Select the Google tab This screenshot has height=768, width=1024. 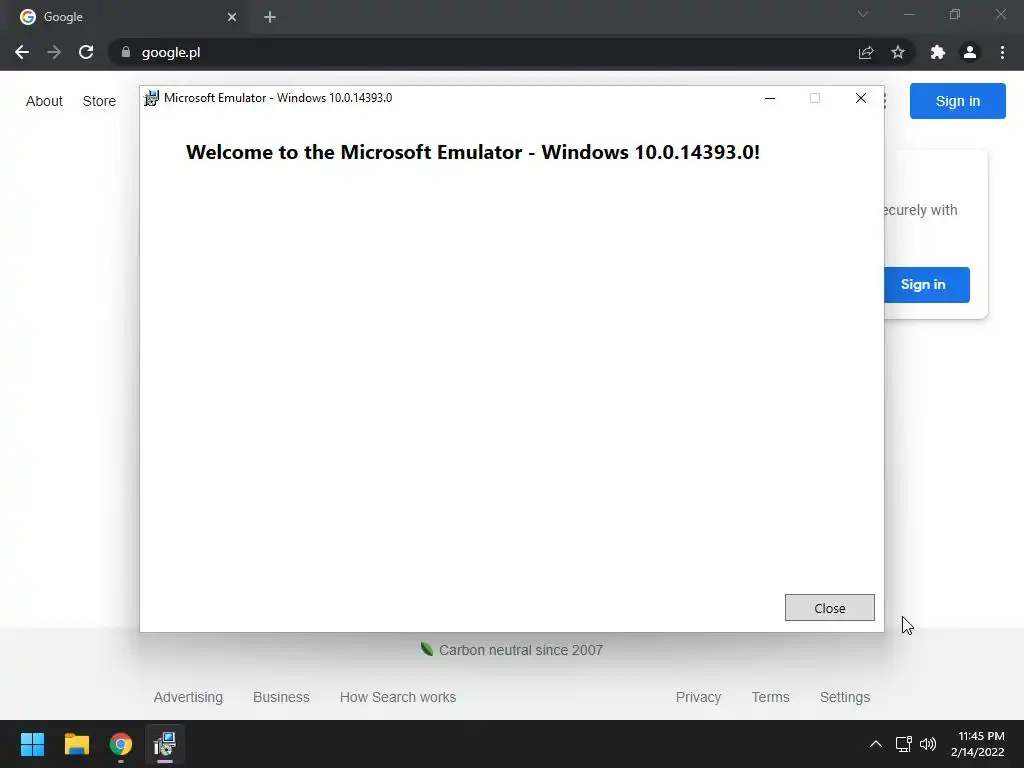pos(129,17)
